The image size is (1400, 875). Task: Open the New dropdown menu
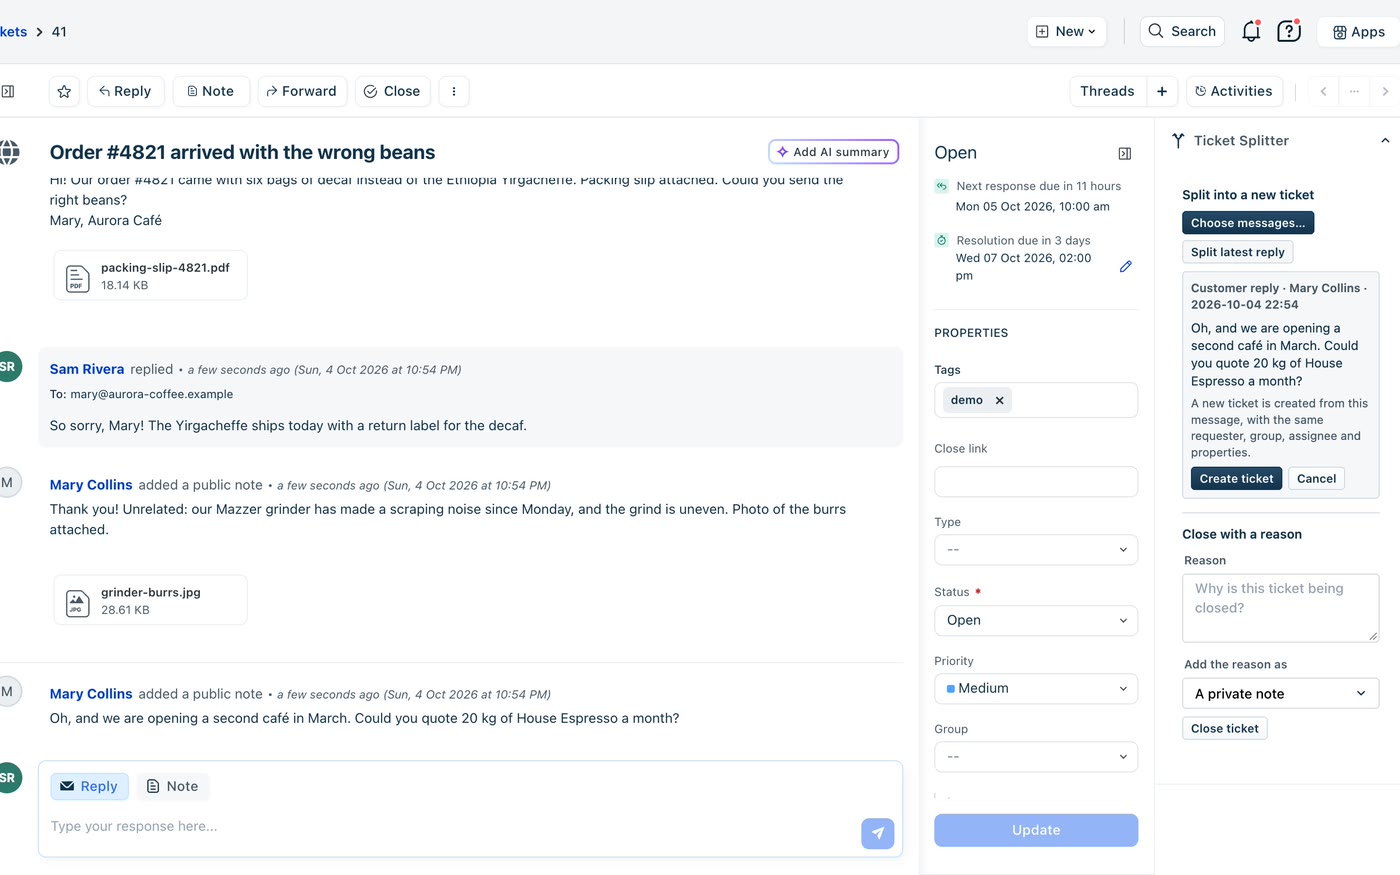(x=1066, y=31)
